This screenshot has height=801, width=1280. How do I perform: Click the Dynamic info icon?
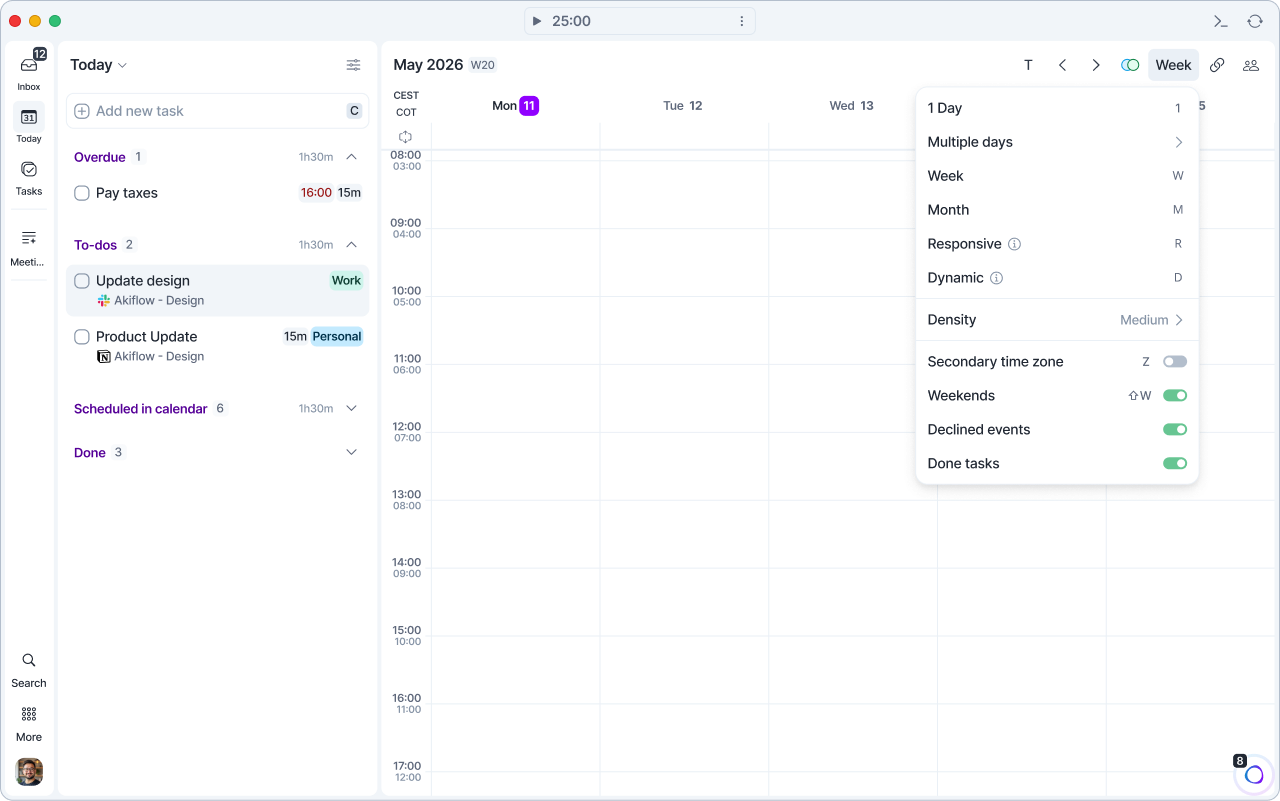click(x=996, y=278)
